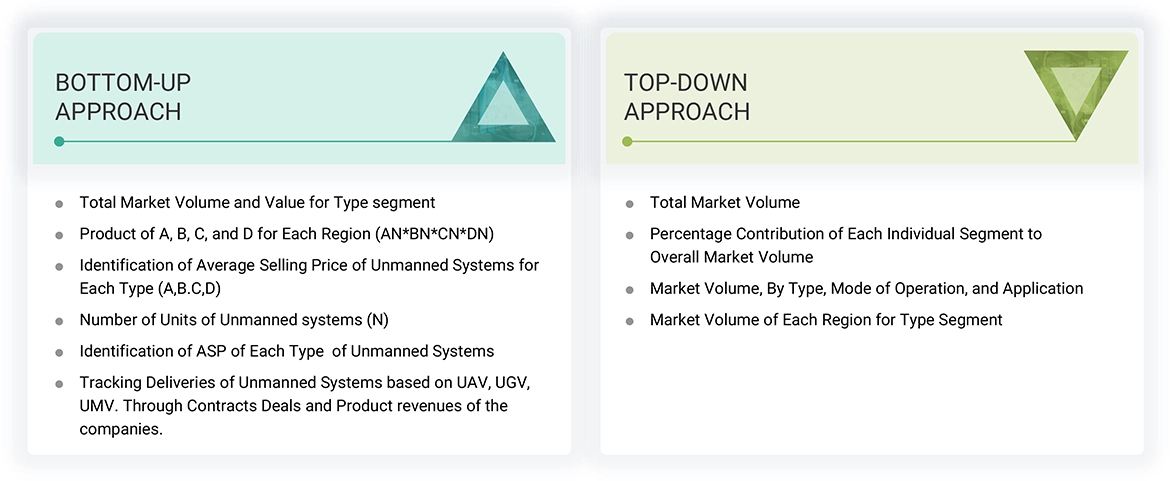Select 'Market Volume, By Type, Mode of Operation' item

[x=866, y=289]
